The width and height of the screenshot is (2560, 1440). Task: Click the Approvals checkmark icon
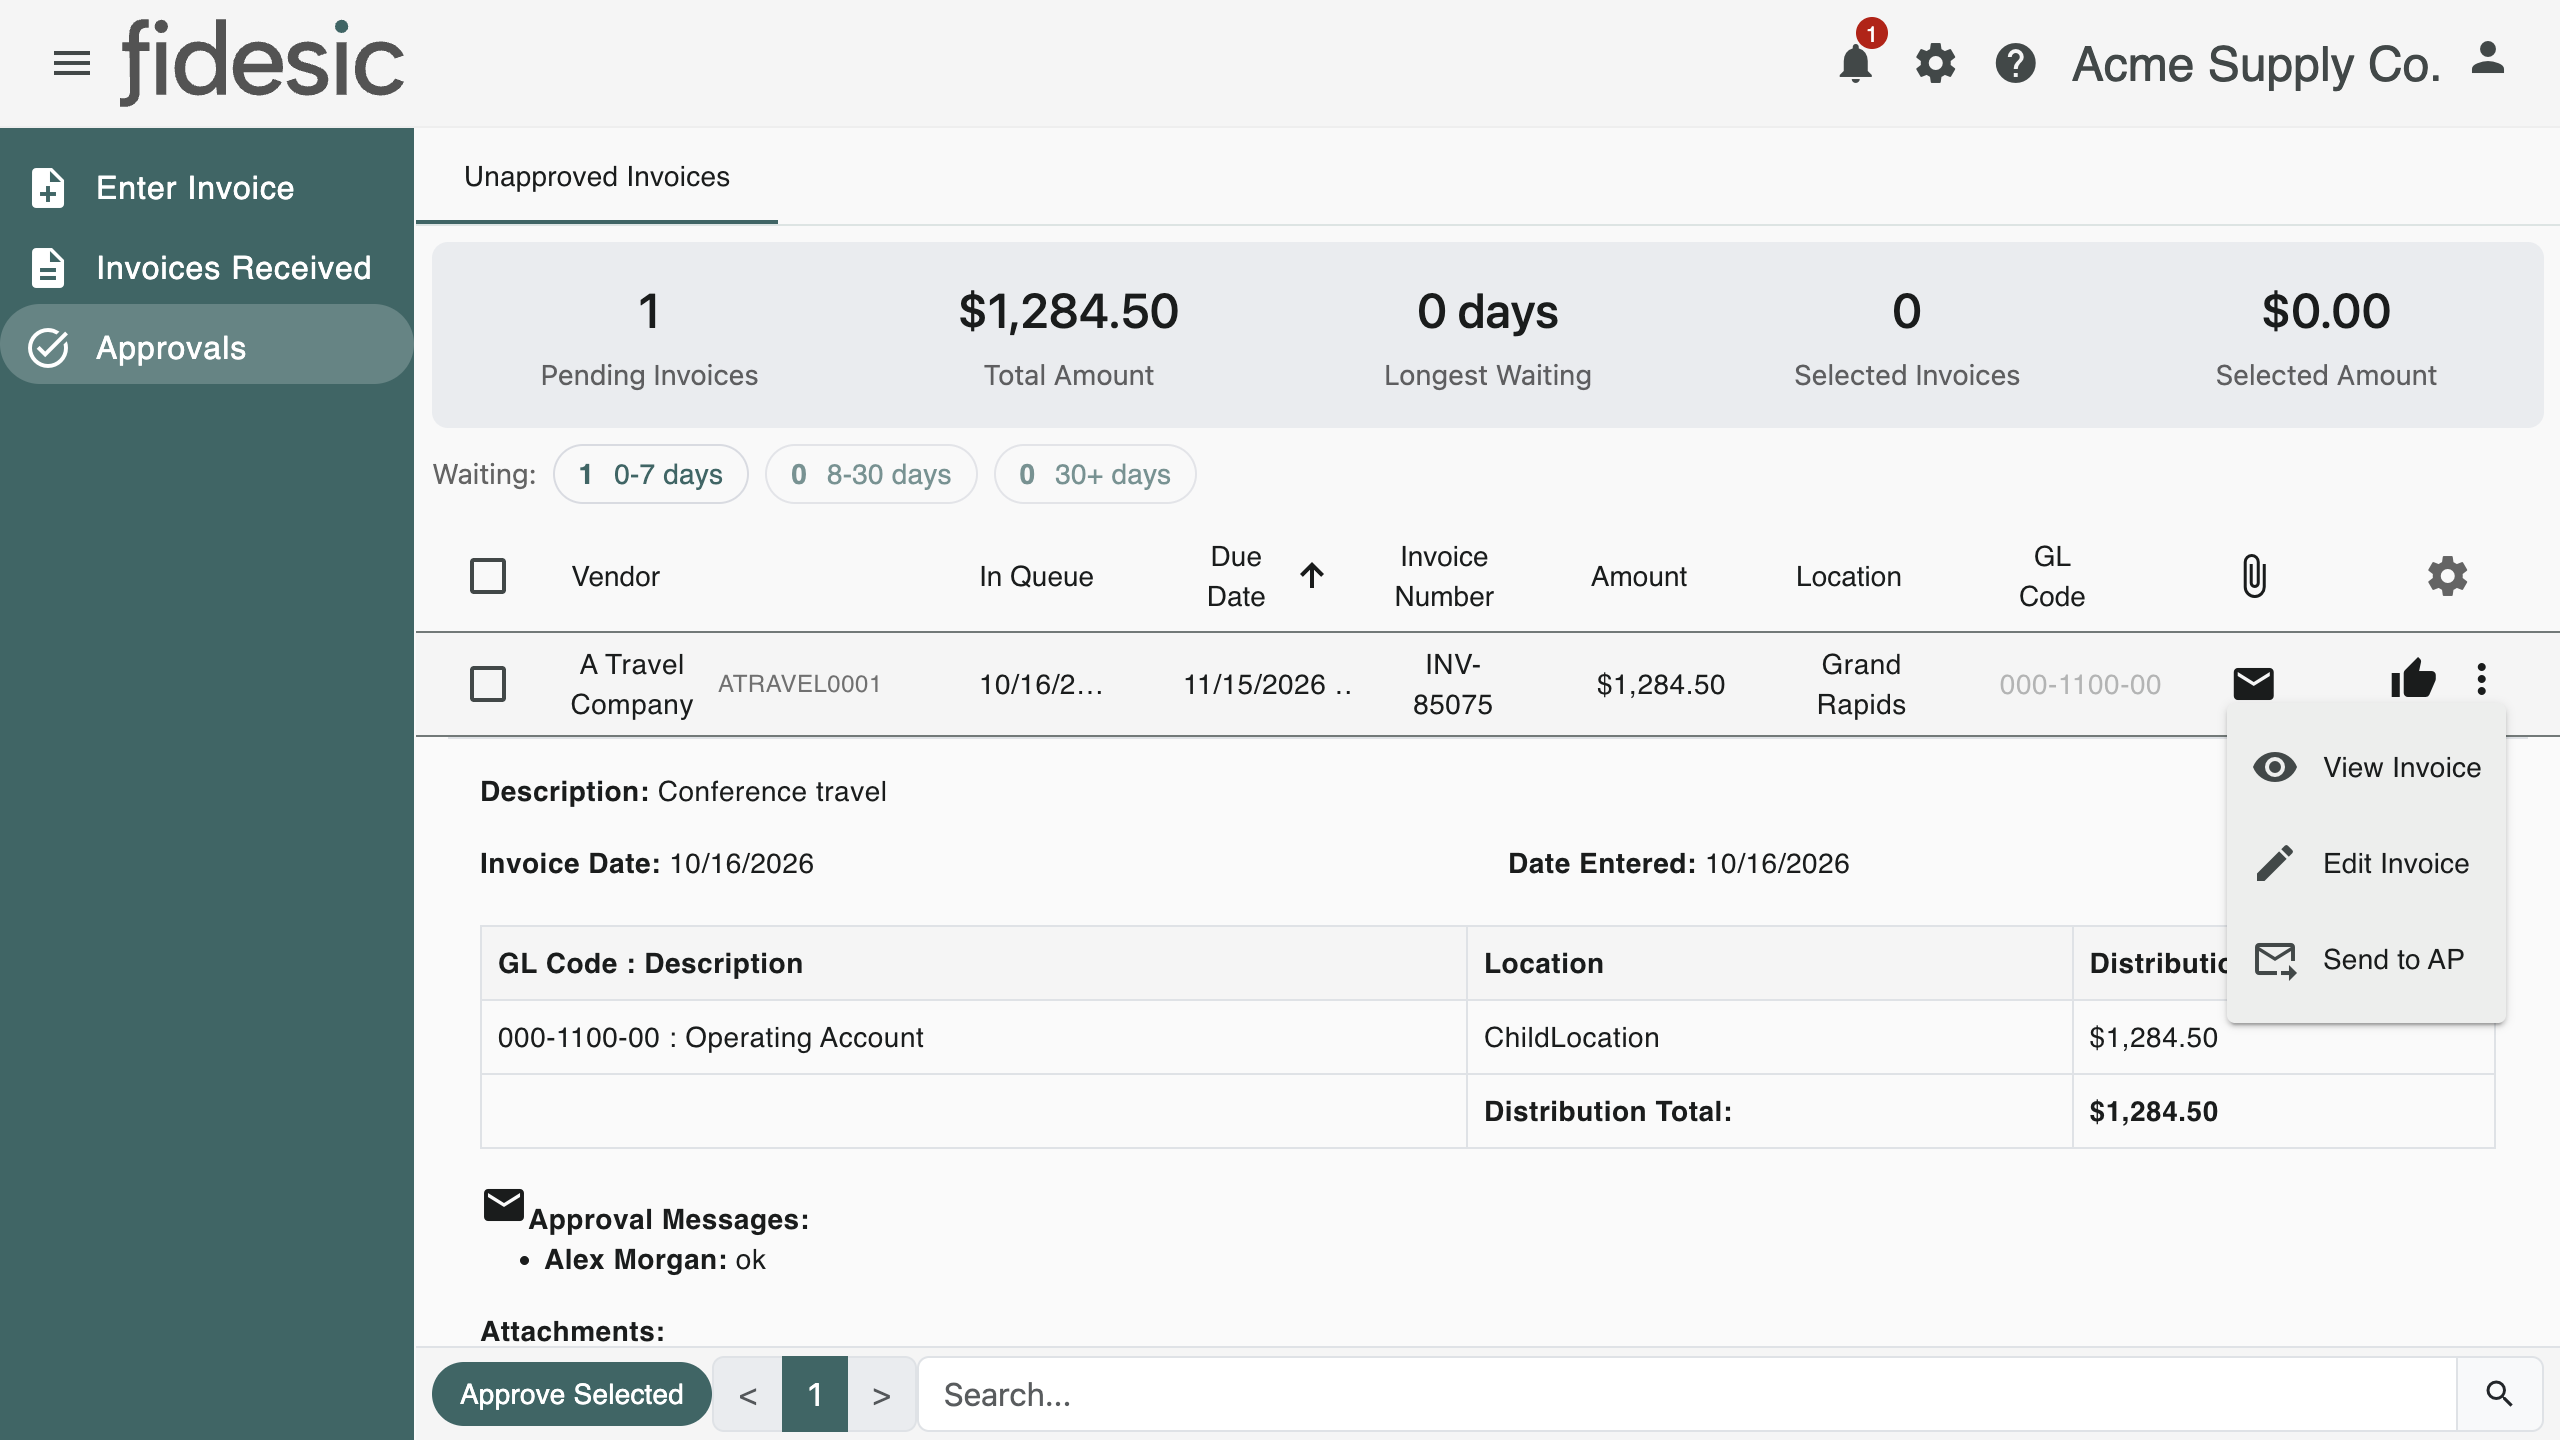click(48, 348)
